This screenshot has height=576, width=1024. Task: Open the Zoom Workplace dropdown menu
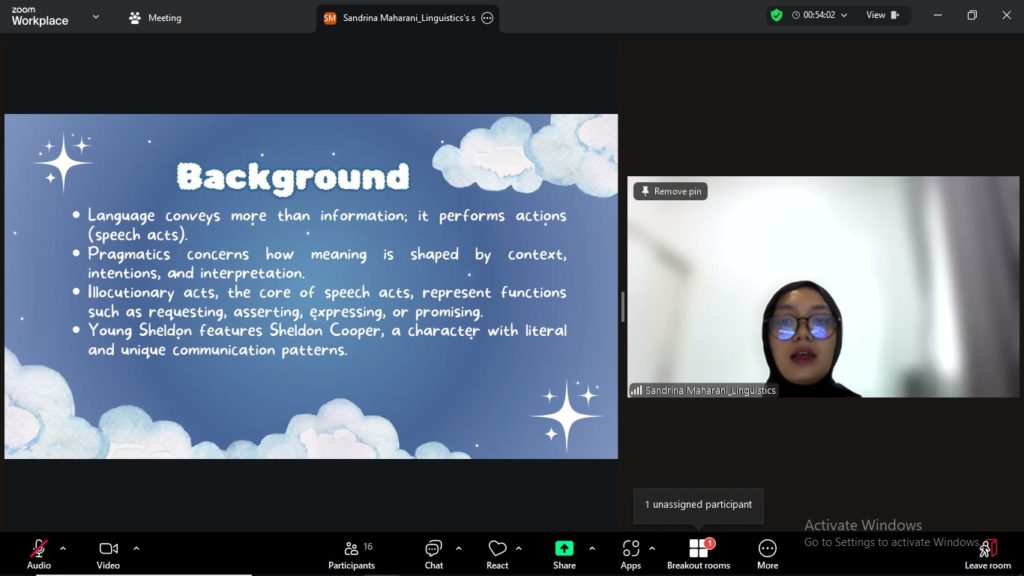coord(96,17)
